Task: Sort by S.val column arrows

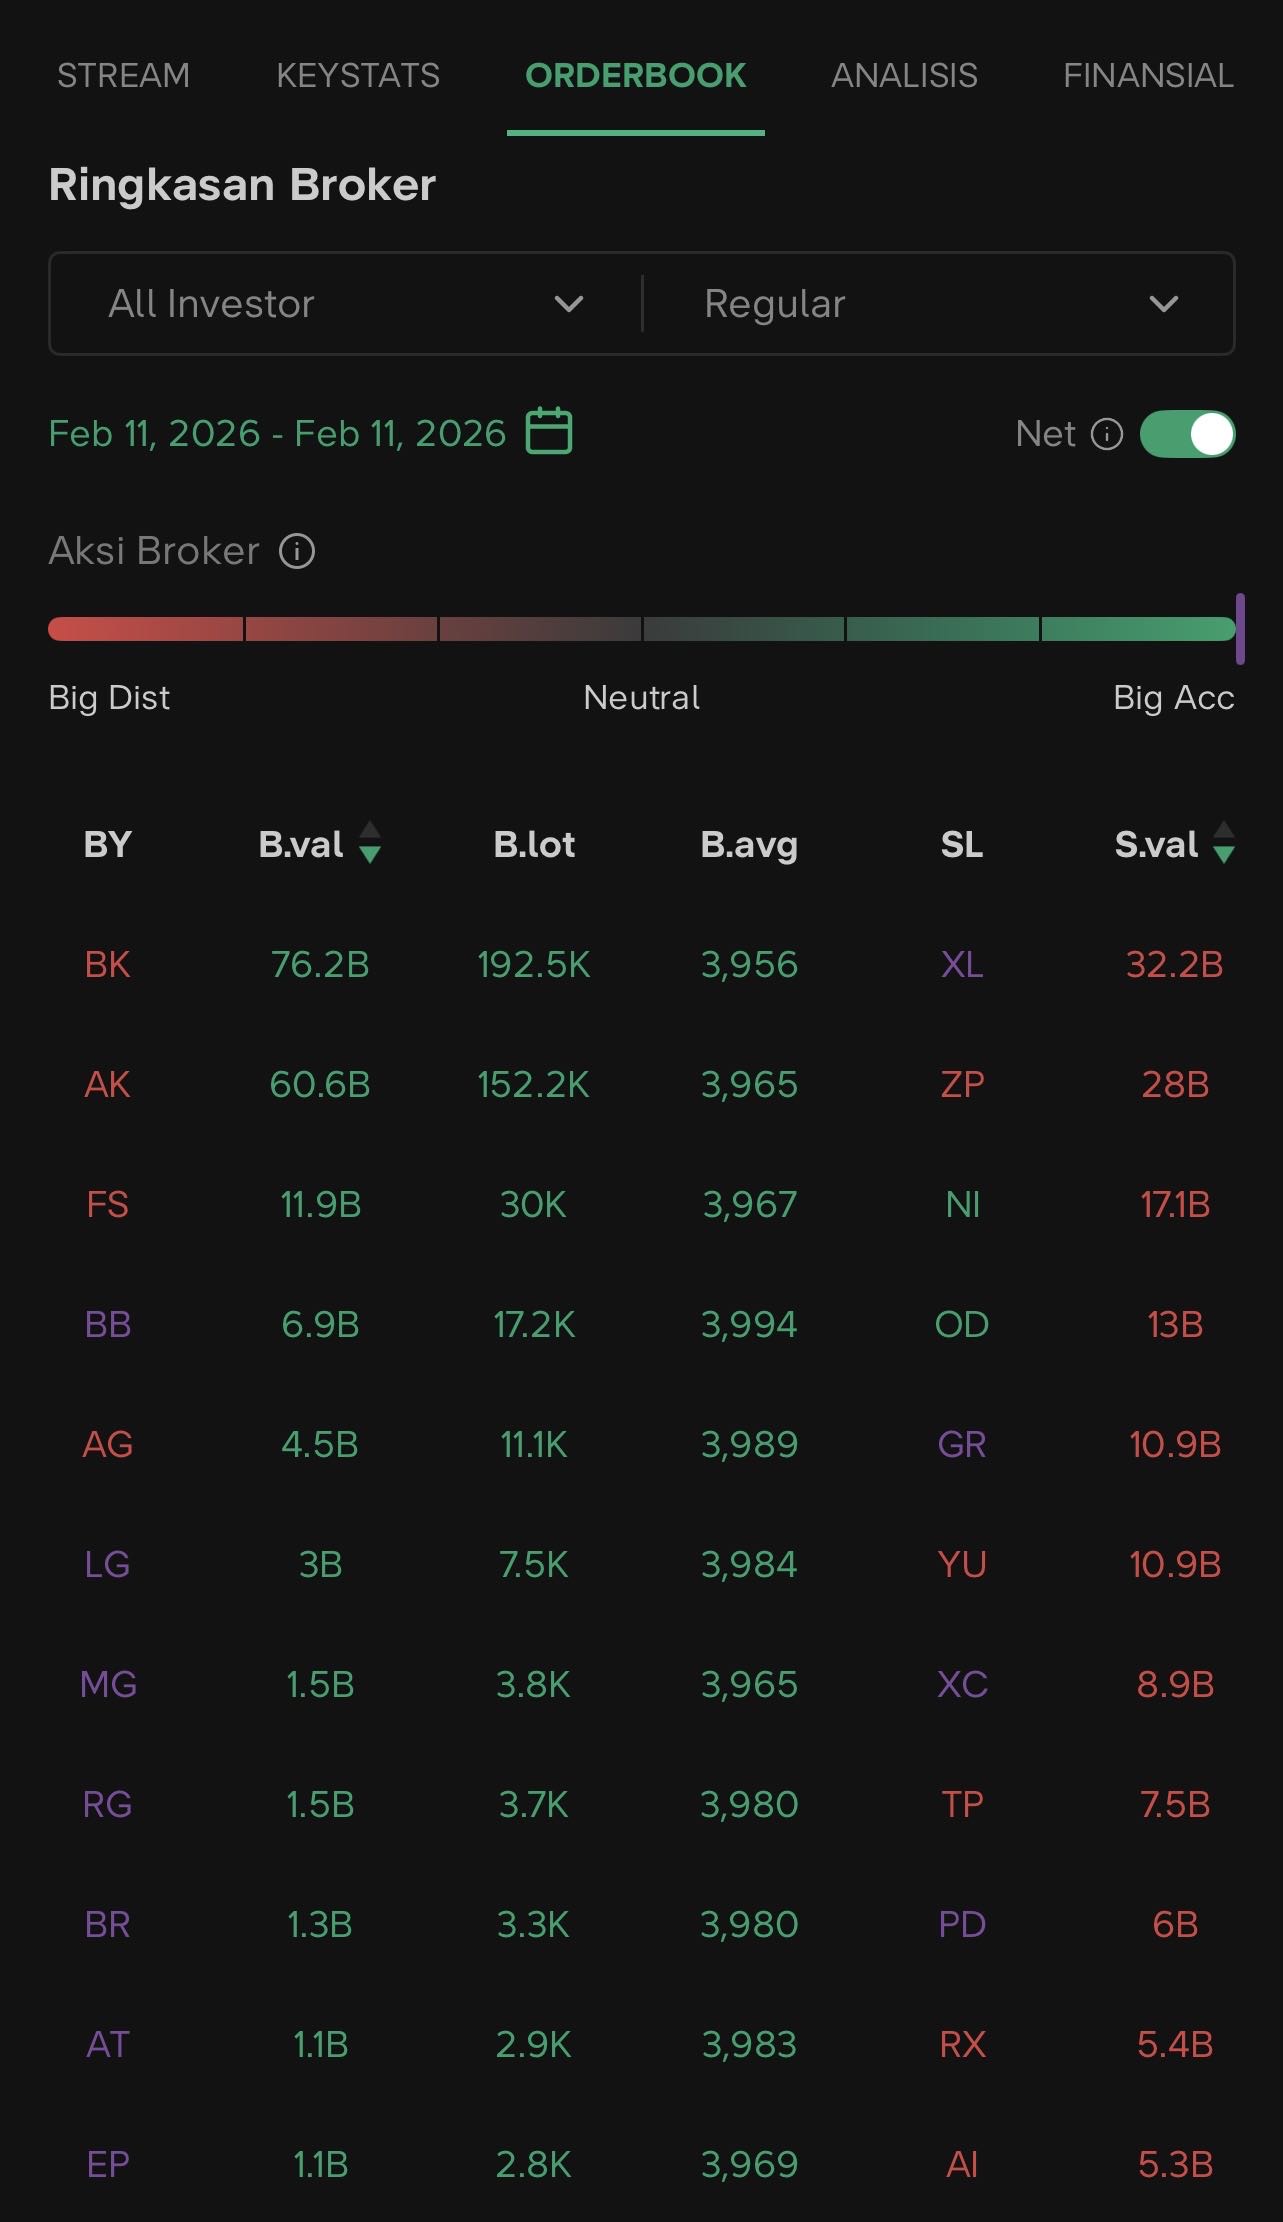Action: point(1223,843)
